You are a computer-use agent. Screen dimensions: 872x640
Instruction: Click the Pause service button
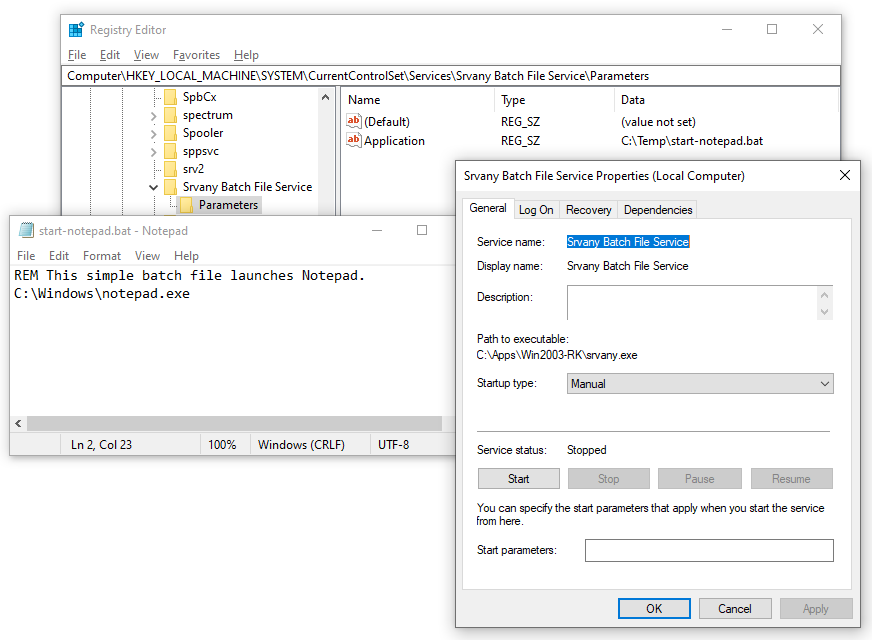[699, 479]
